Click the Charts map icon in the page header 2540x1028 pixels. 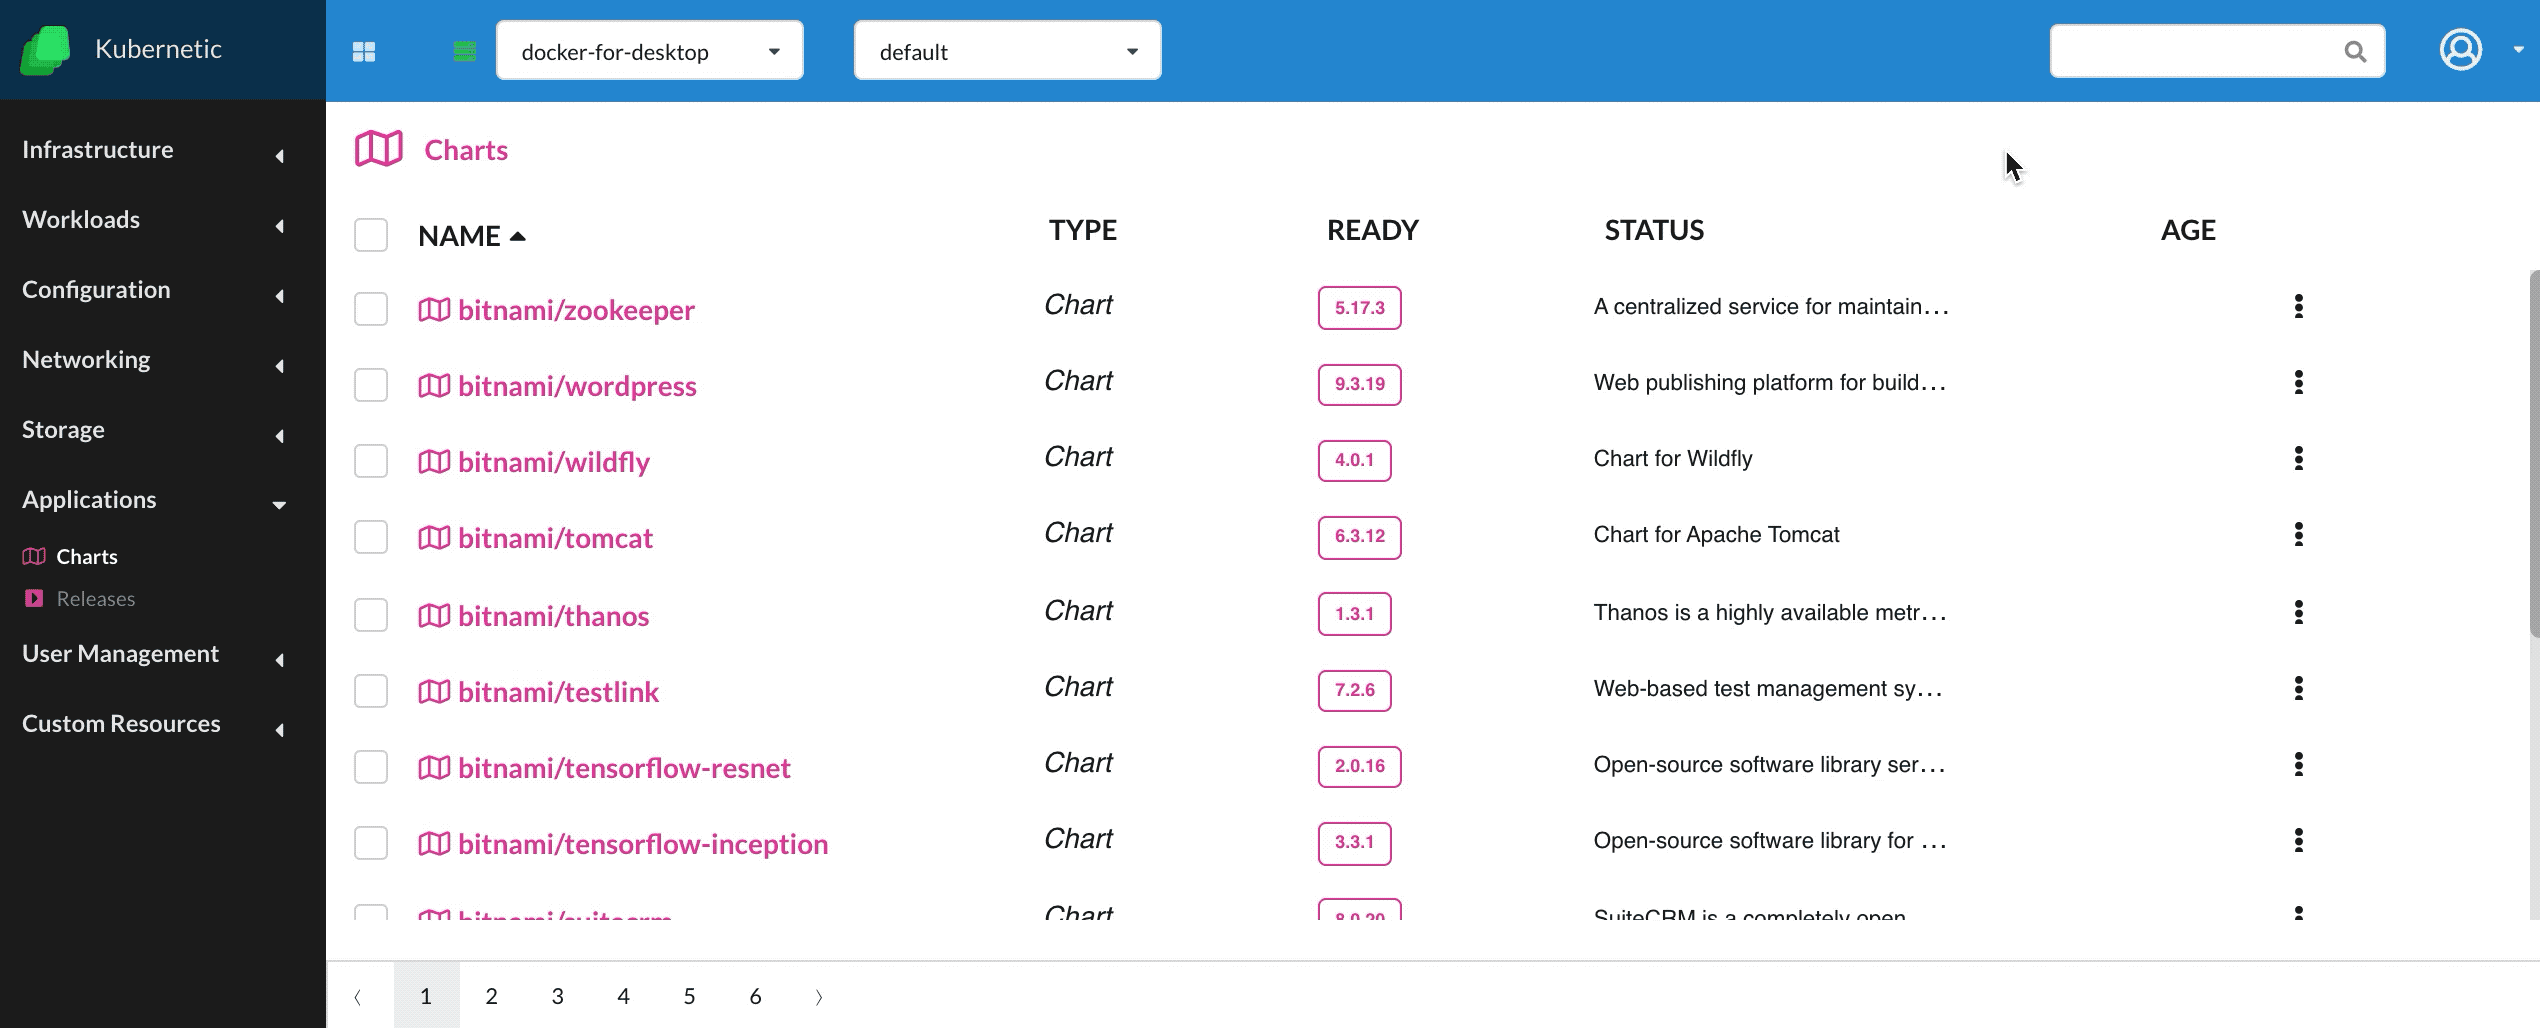click(379, 149)
